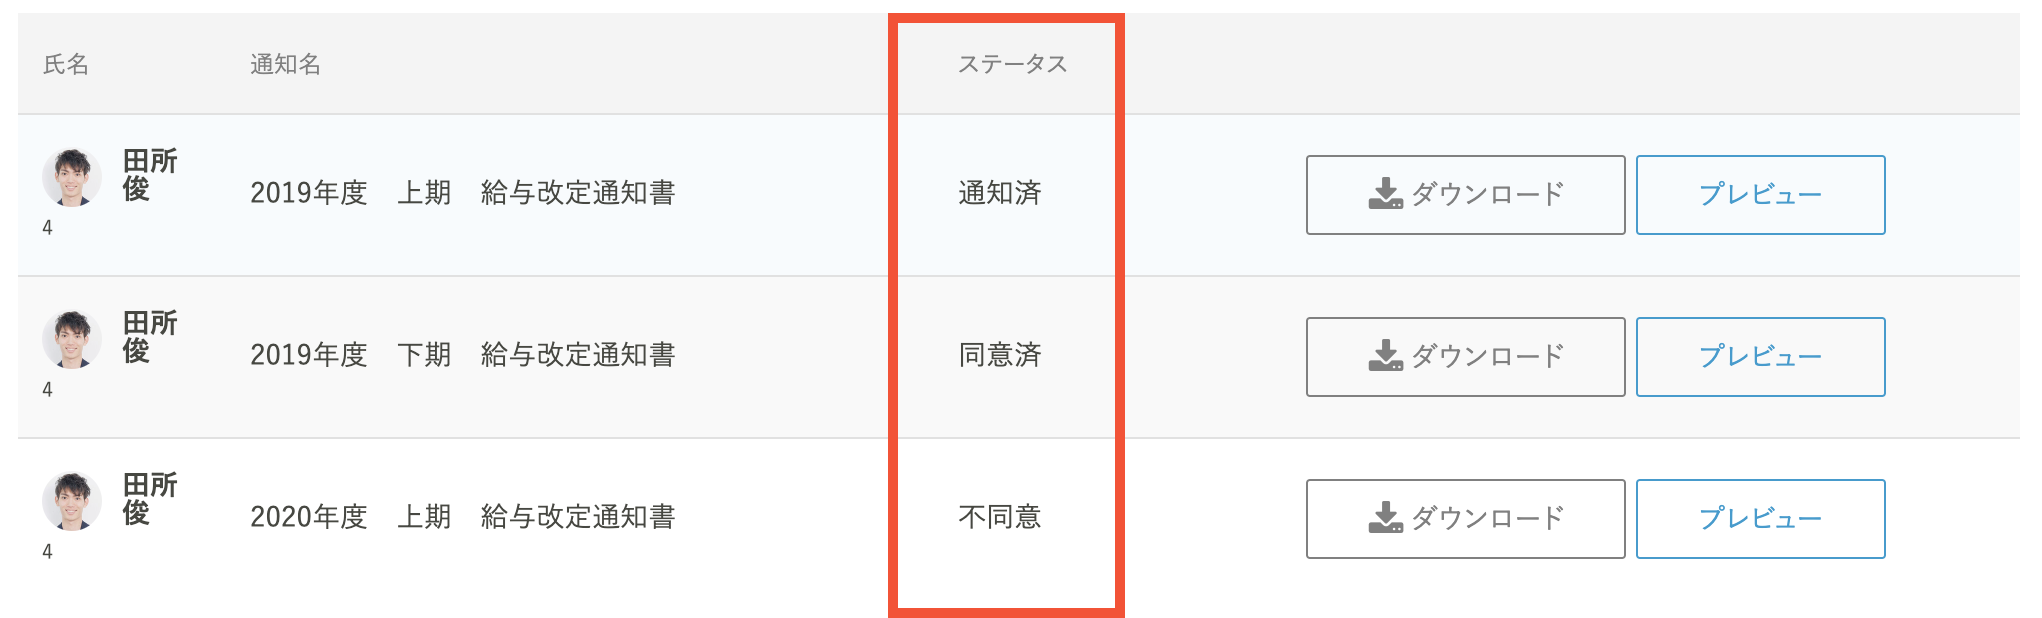Download the 2020年度 上期 notice
This screenshot has width=2042, height=618.
1465,519
